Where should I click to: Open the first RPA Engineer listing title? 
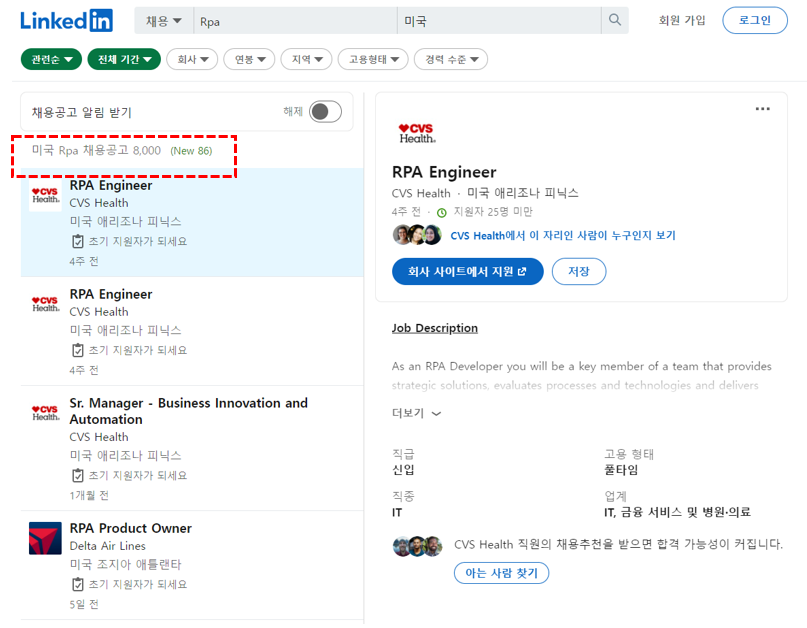point(111,185)
